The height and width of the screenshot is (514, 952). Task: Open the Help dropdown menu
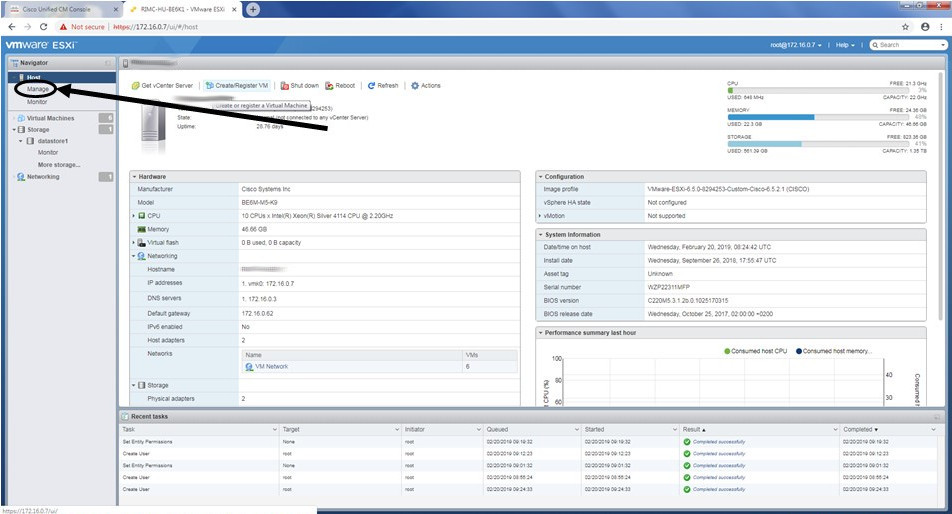click(845, 45)
